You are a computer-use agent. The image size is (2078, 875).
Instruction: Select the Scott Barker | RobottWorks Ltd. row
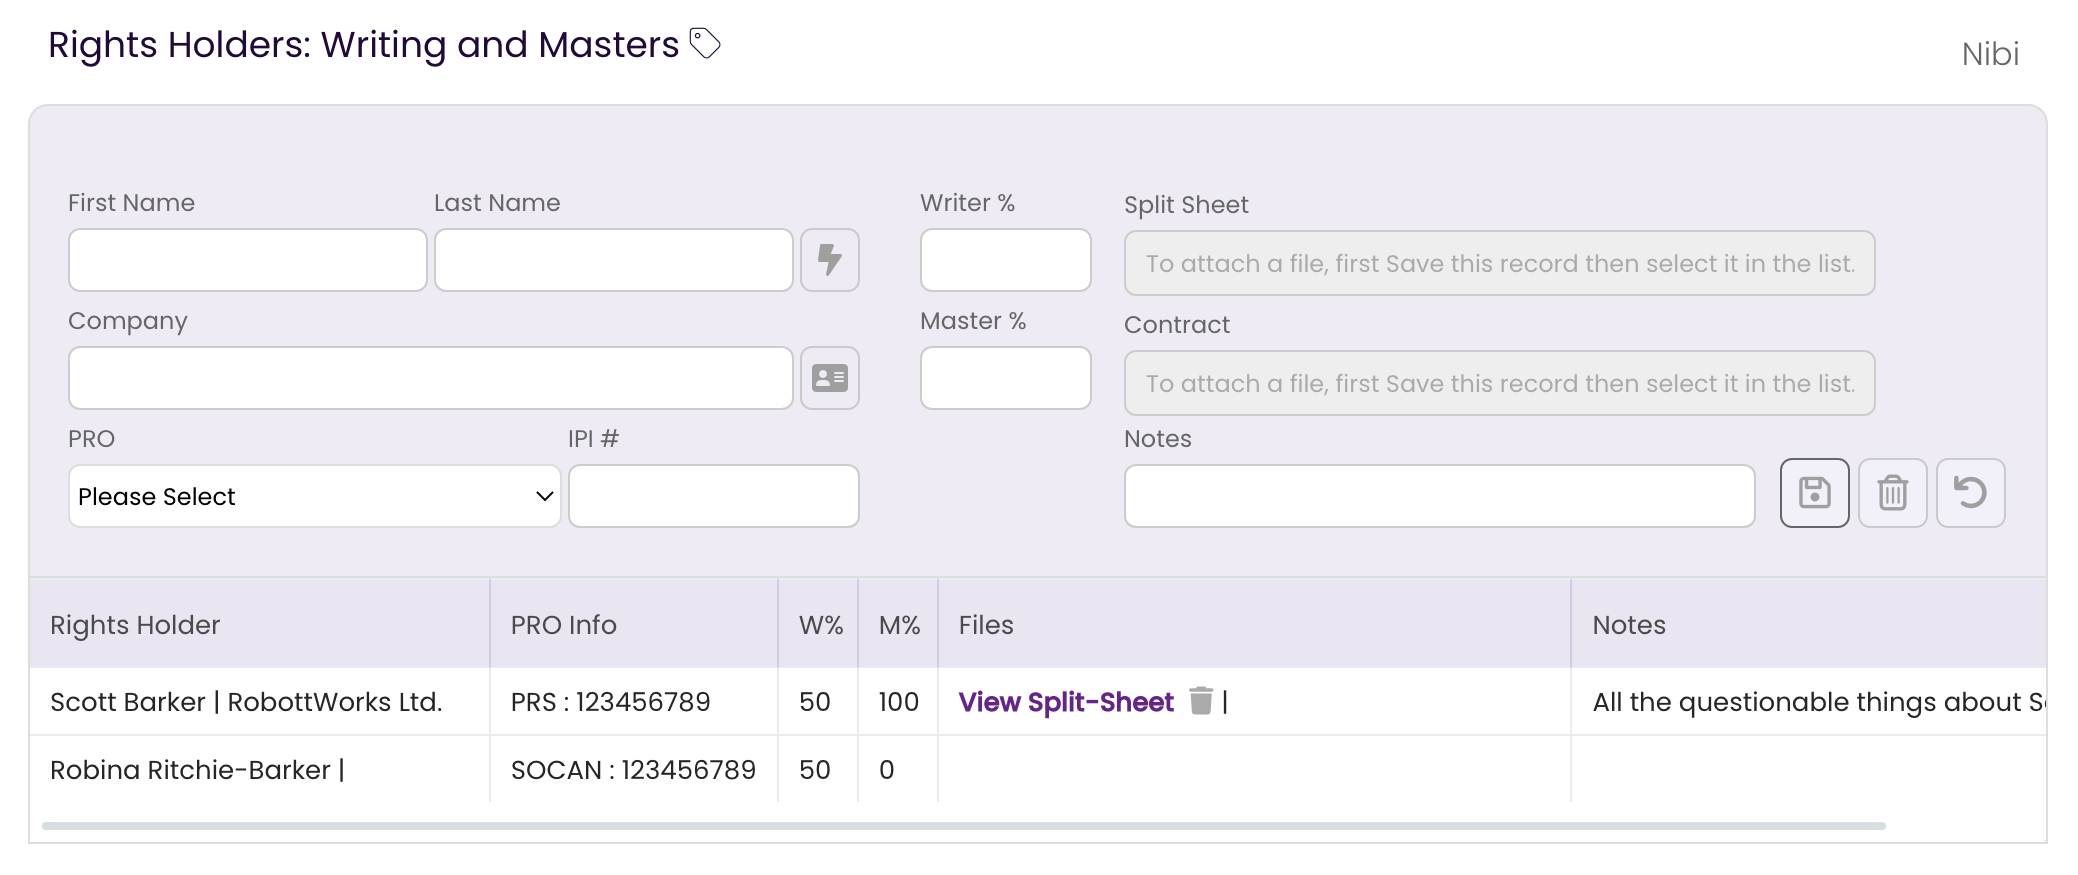point(1038,702)
